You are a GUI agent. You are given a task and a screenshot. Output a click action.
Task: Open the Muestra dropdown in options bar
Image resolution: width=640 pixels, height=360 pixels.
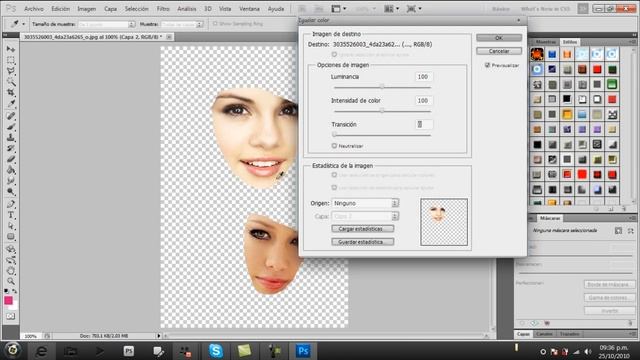coord(182,24)
